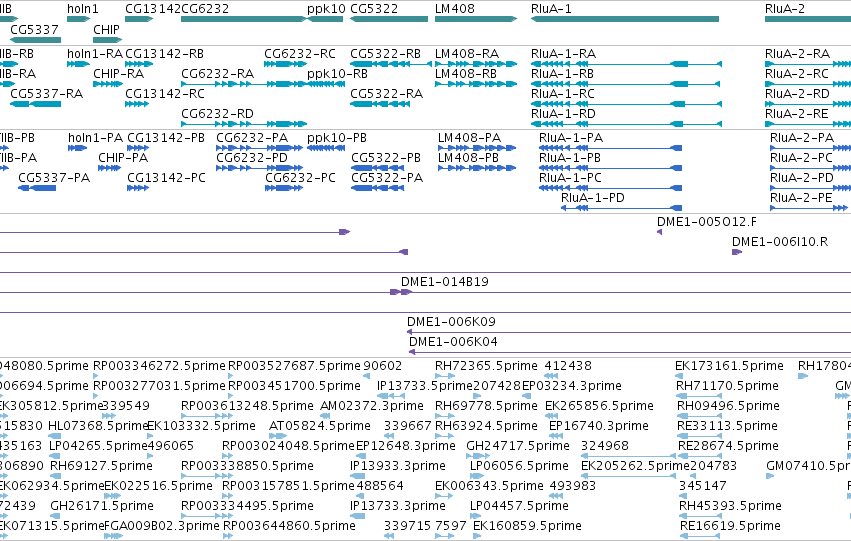The image size is (851, 541).
Task: Select the CG5337 gene label
Action: tap(34, 29)
